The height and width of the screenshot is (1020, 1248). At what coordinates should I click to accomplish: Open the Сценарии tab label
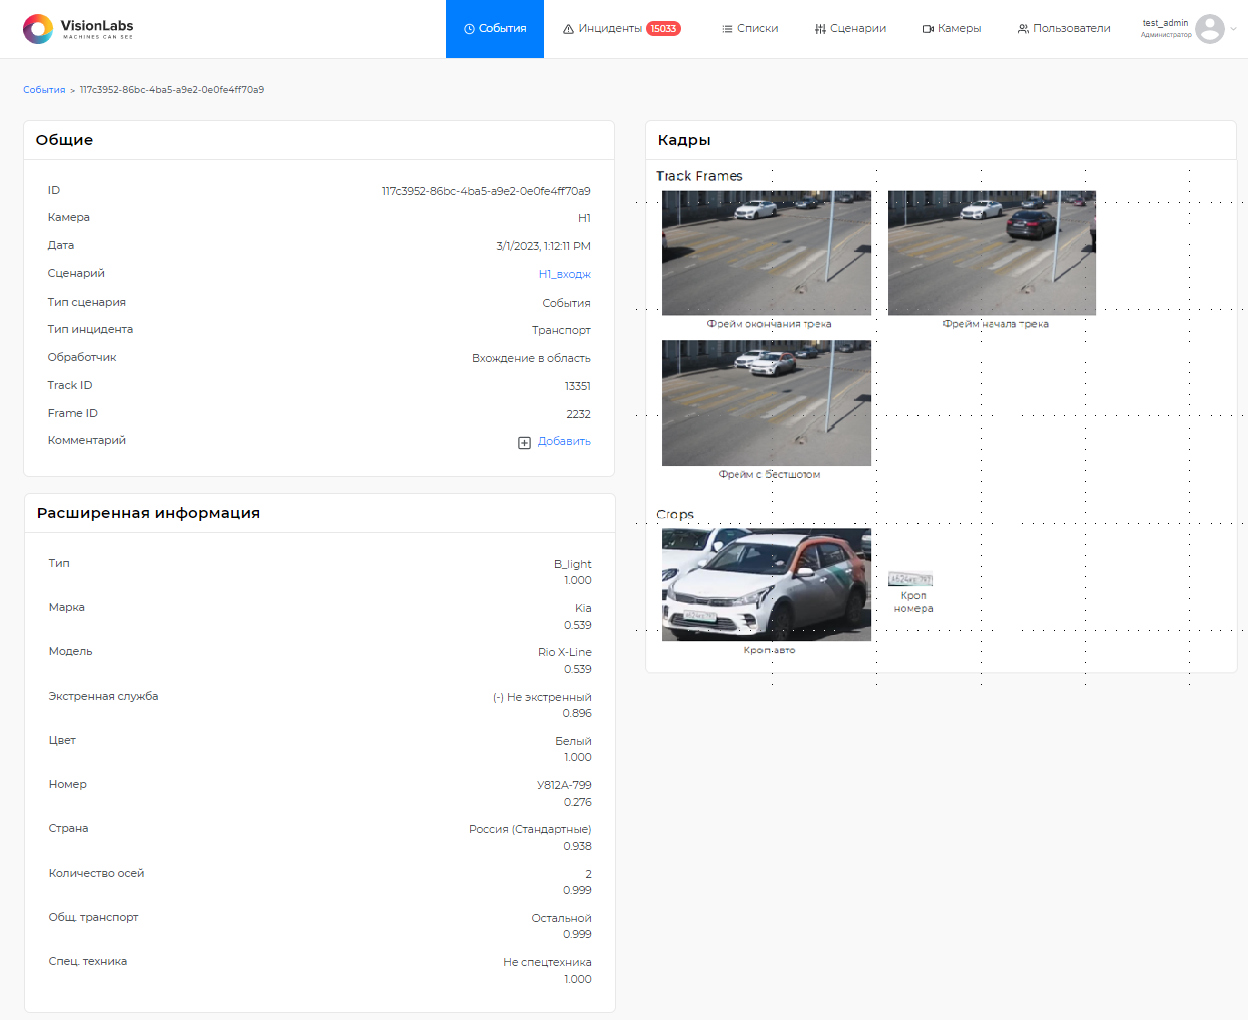[858, 29]
